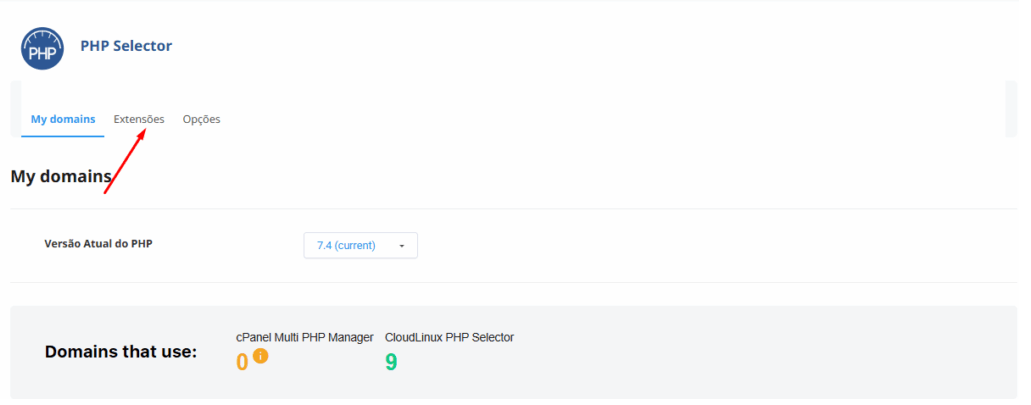Viewport: 1031px width, 405px height.
Task: Click the CloudLinux PHP Selector label
Action: point(449,338)
